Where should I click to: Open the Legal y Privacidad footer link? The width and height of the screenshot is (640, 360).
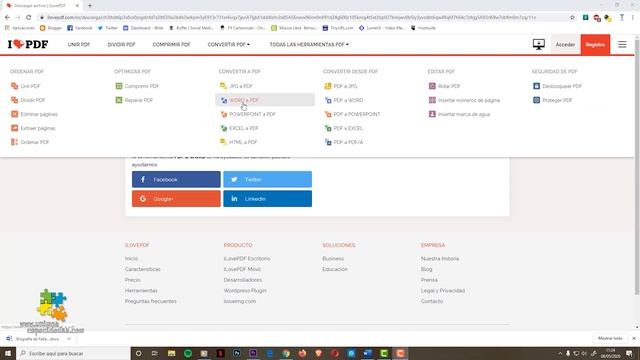click(x=443, y=291)
